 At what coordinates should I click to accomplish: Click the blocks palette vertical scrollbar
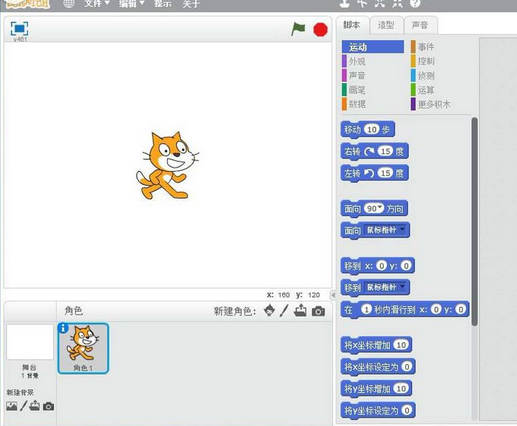(475, 221)
